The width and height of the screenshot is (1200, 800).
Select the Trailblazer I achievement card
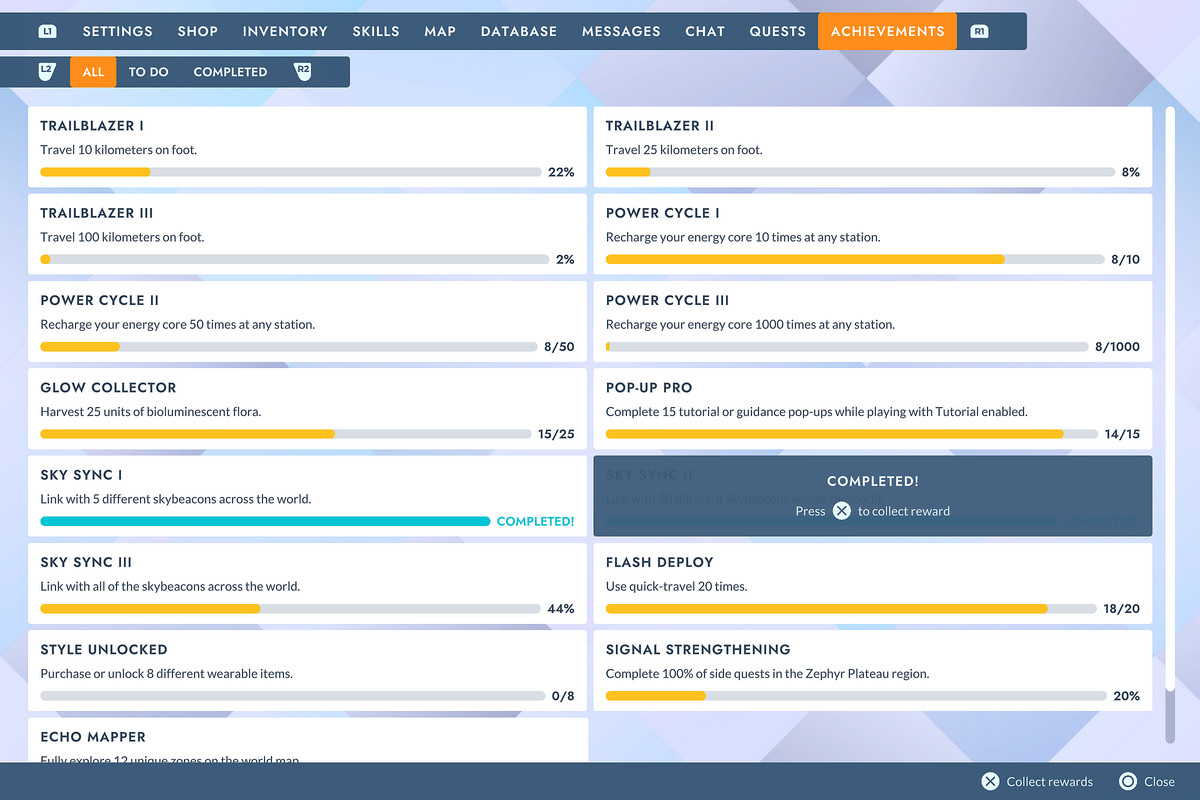(x=307, y=146)
